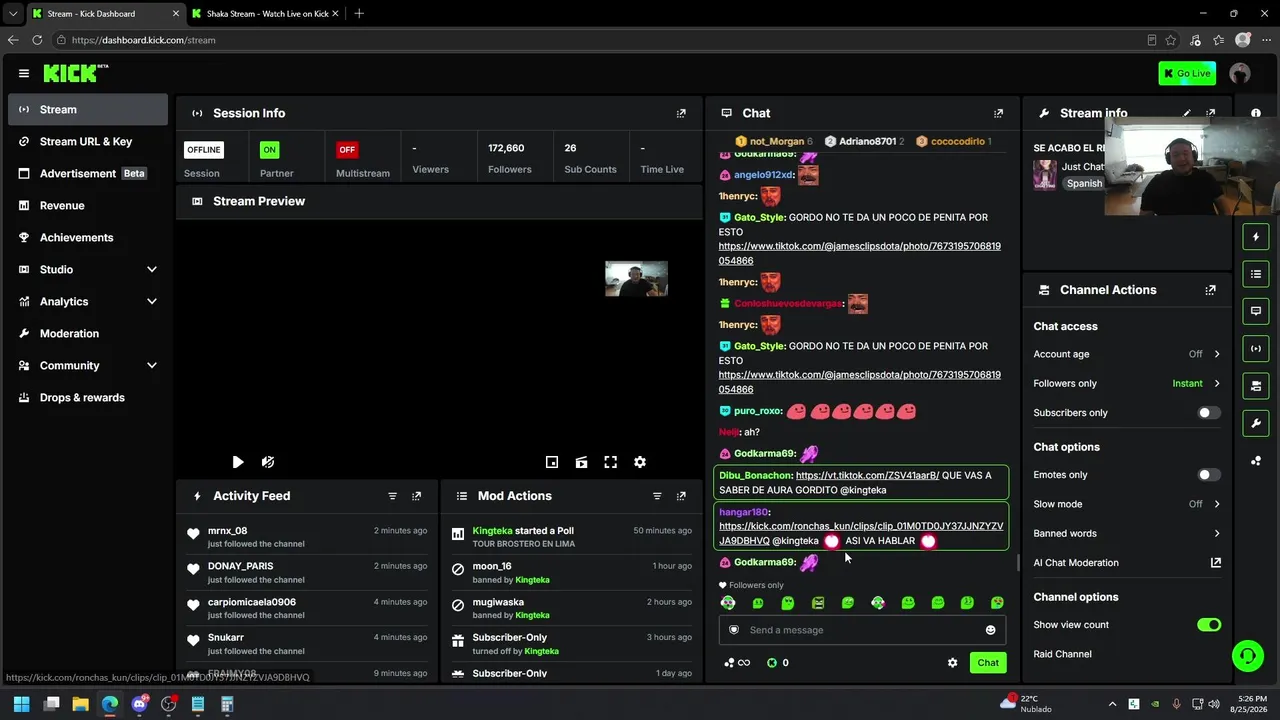Open the lightning bolt panel in right rail
Screen dimensions: 1280x720
pos(1256,237)
